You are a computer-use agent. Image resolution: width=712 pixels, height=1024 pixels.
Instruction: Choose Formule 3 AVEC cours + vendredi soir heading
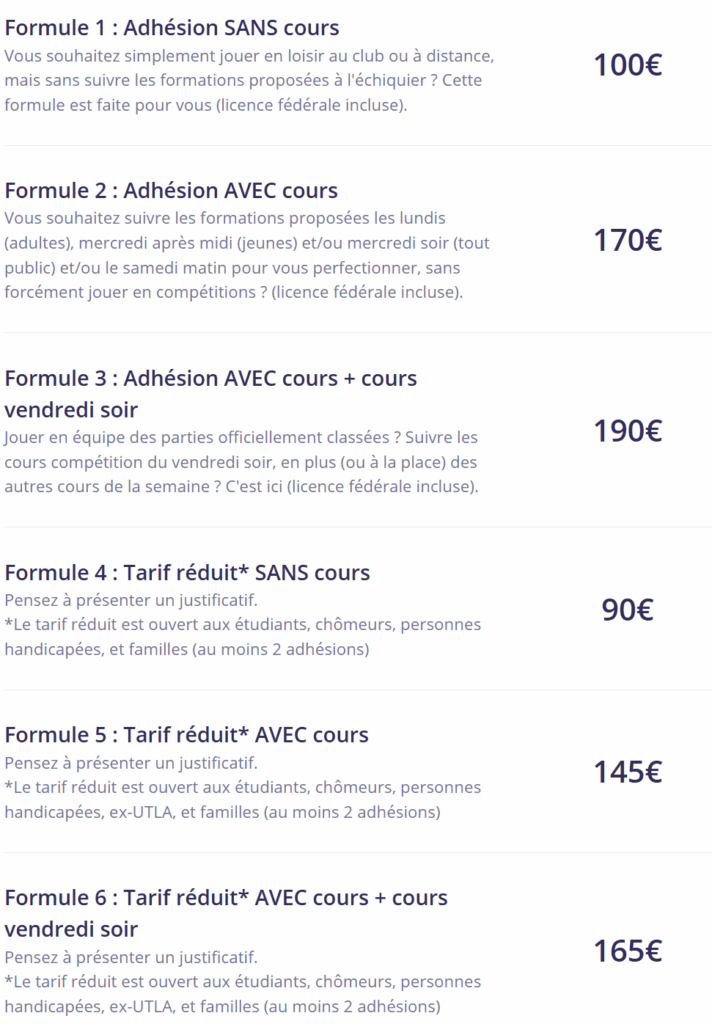211,393
